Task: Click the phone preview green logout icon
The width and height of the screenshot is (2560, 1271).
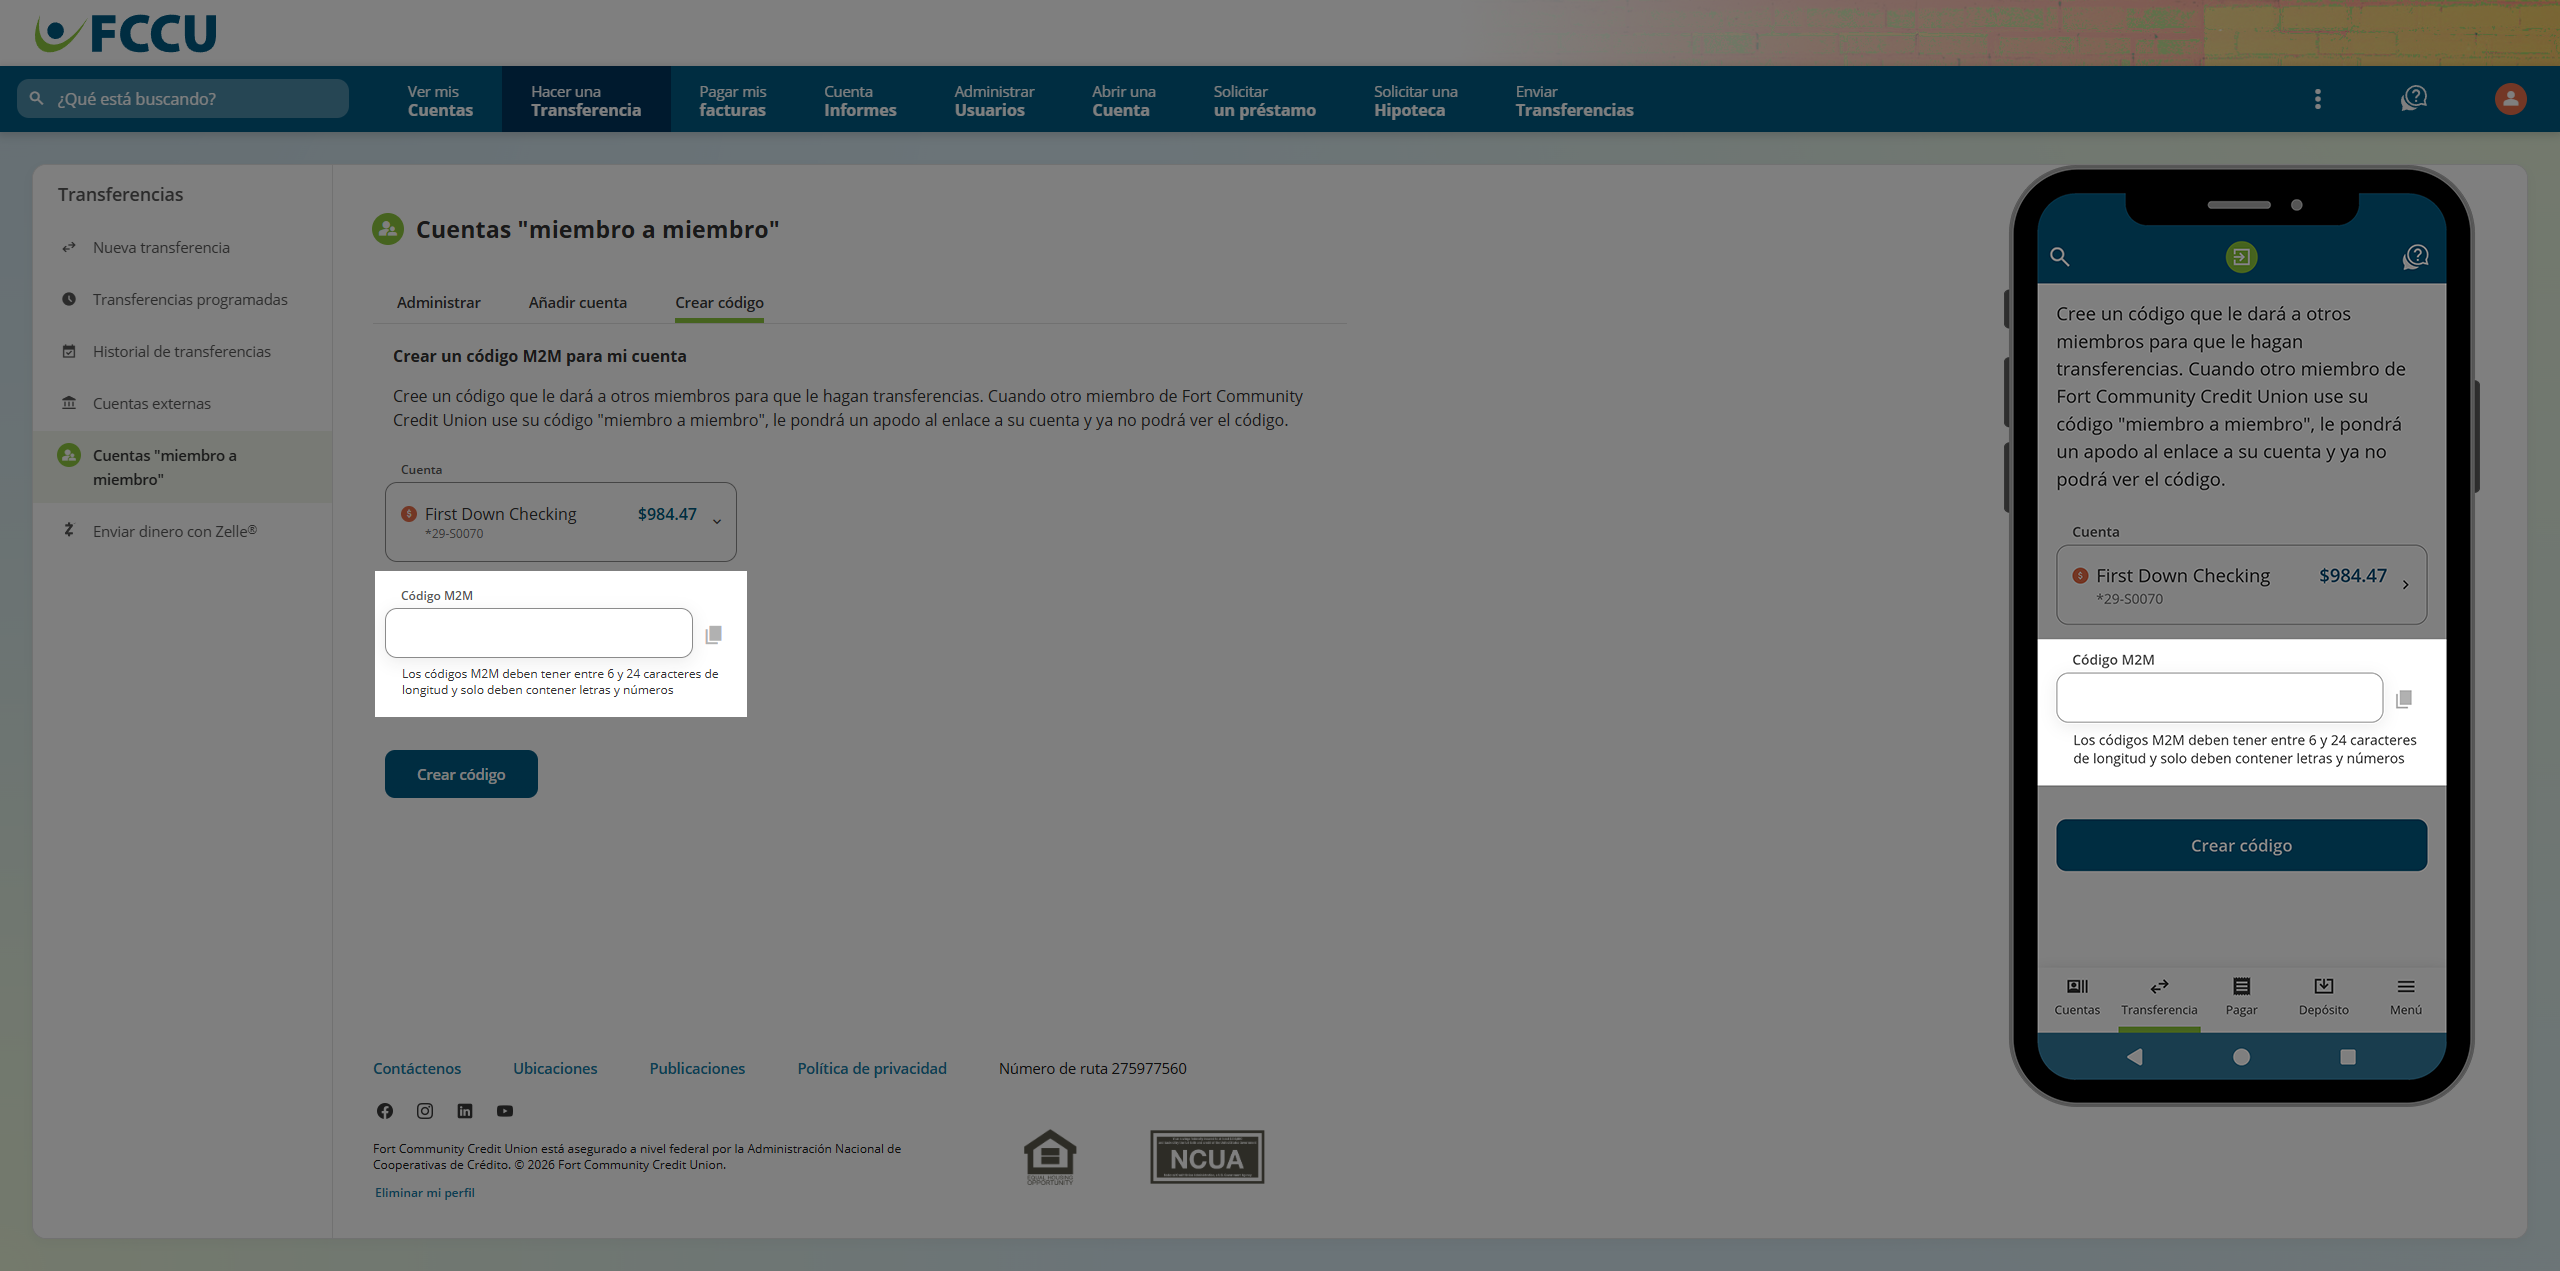Action: (2241, 257)
